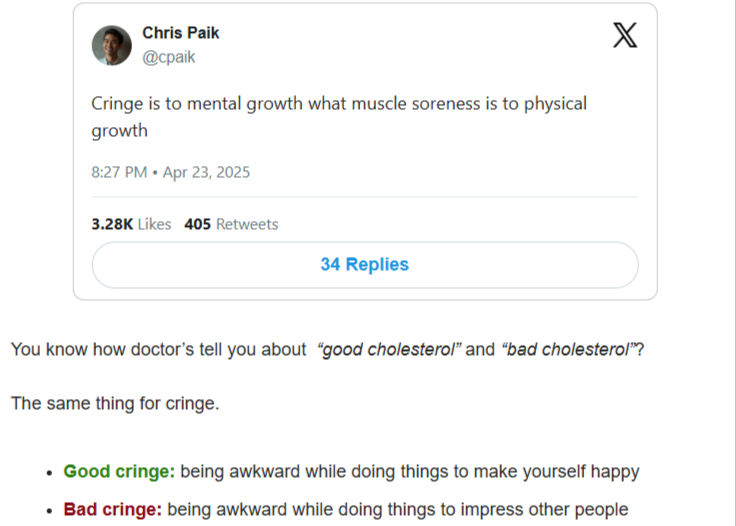Click "The same thing for cringe." sentence
The width and height of the screenshot is (736, 526).
(x=115, y=404)
